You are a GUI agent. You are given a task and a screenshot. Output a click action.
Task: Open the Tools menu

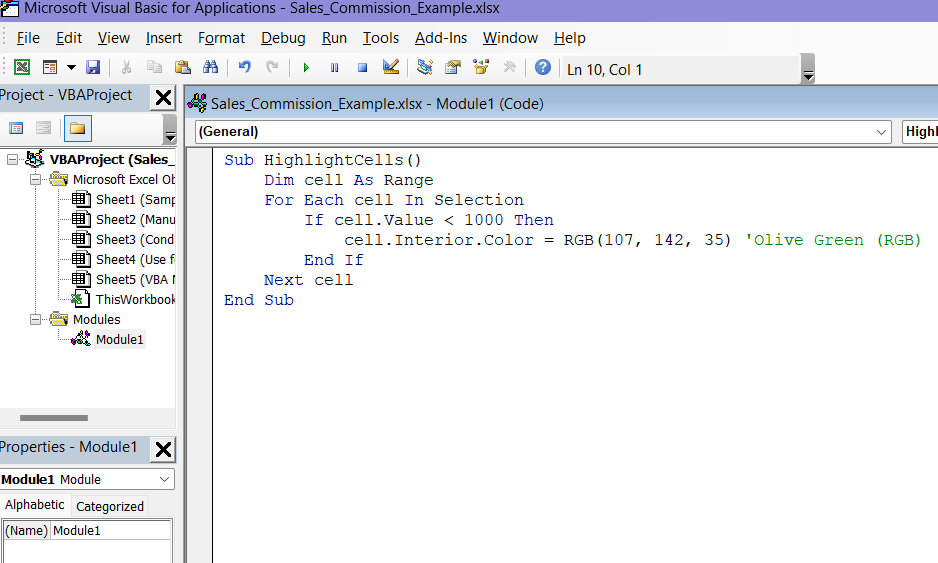click(380, 38)
